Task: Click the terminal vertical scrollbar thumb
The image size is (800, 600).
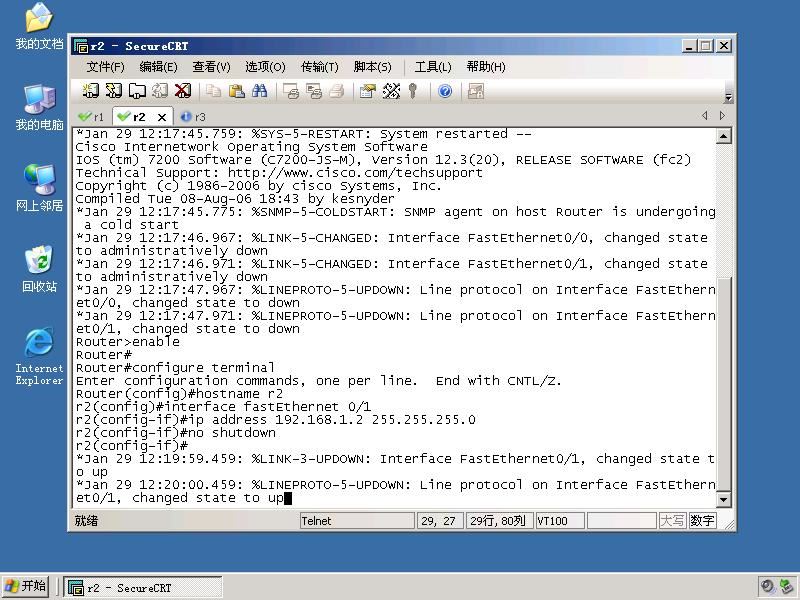Action: [x=723, y=383]
